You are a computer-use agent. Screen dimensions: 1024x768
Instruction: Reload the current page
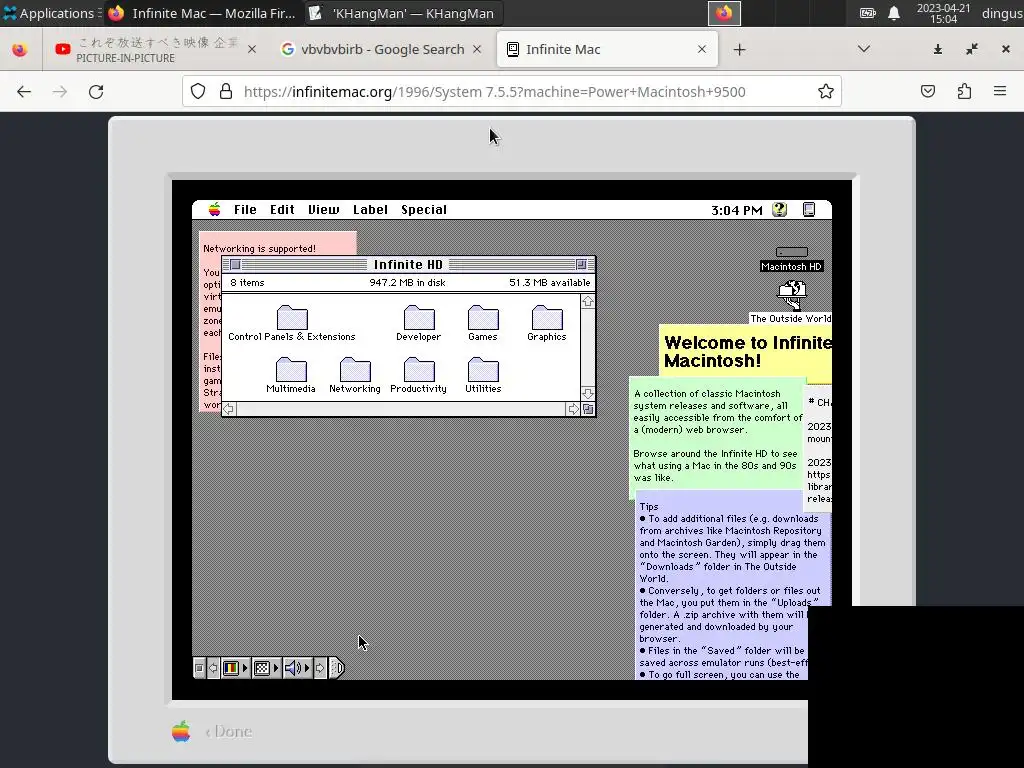pyautogui.click(x=96, y=91)
